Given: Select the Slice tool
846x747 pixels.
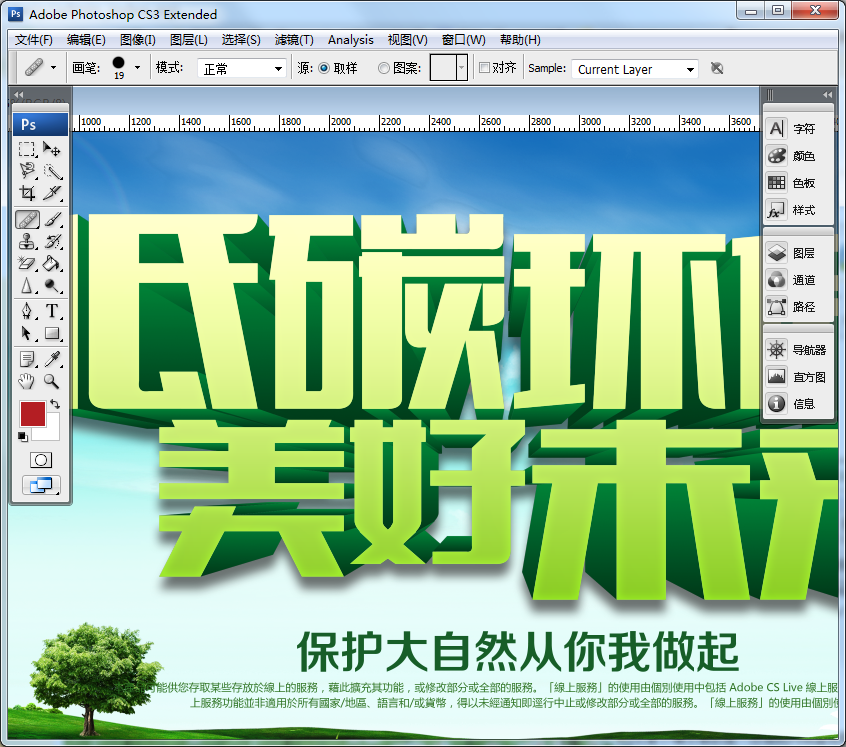Looking at the screenshot, I should (x=52, y=193).
